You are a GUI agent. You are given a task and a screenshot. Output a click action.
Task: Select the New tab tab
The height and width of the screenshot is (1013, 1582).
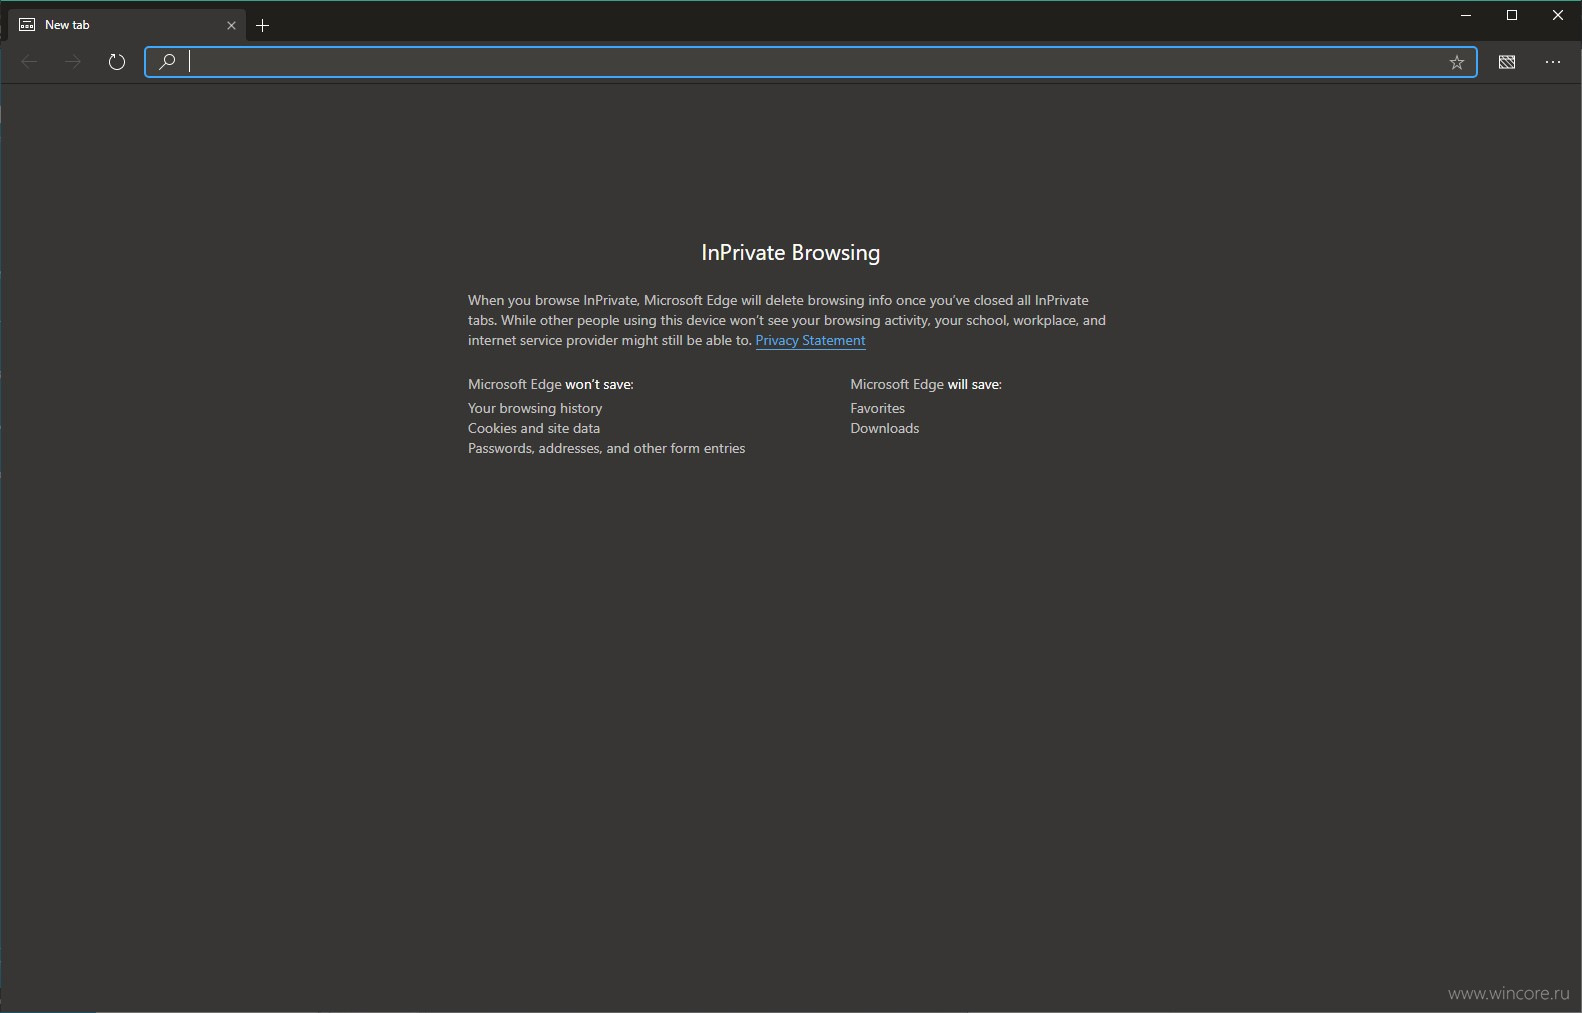(127, 25)
